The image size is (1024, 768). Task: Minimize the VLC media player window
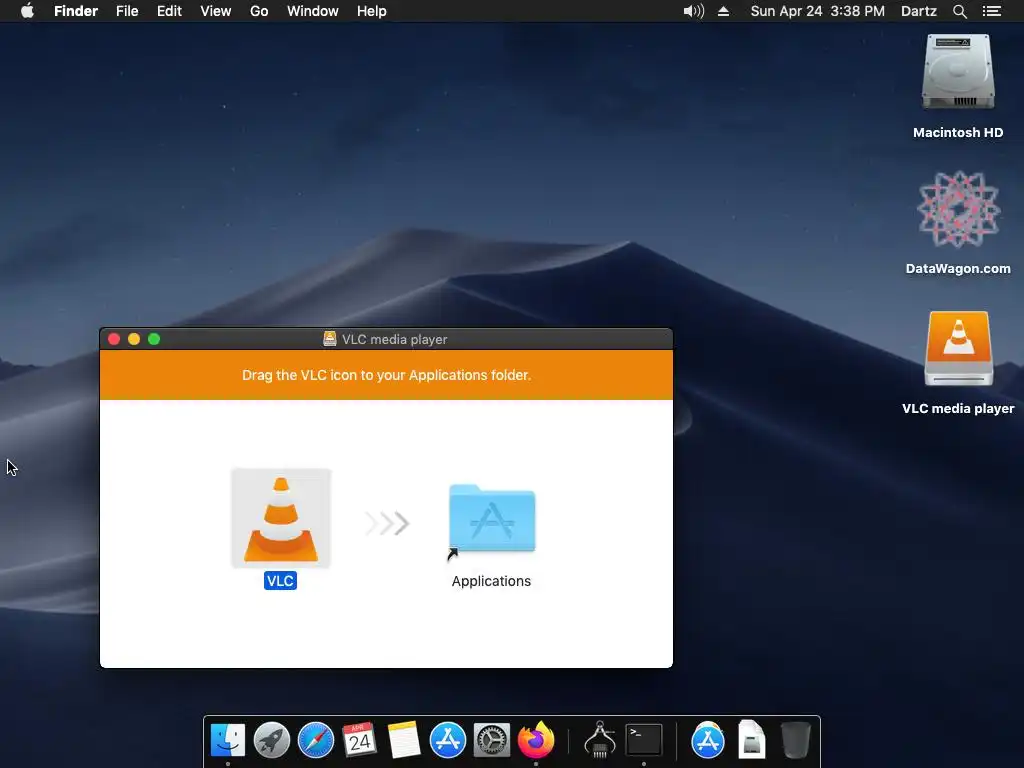coord(134,339)
